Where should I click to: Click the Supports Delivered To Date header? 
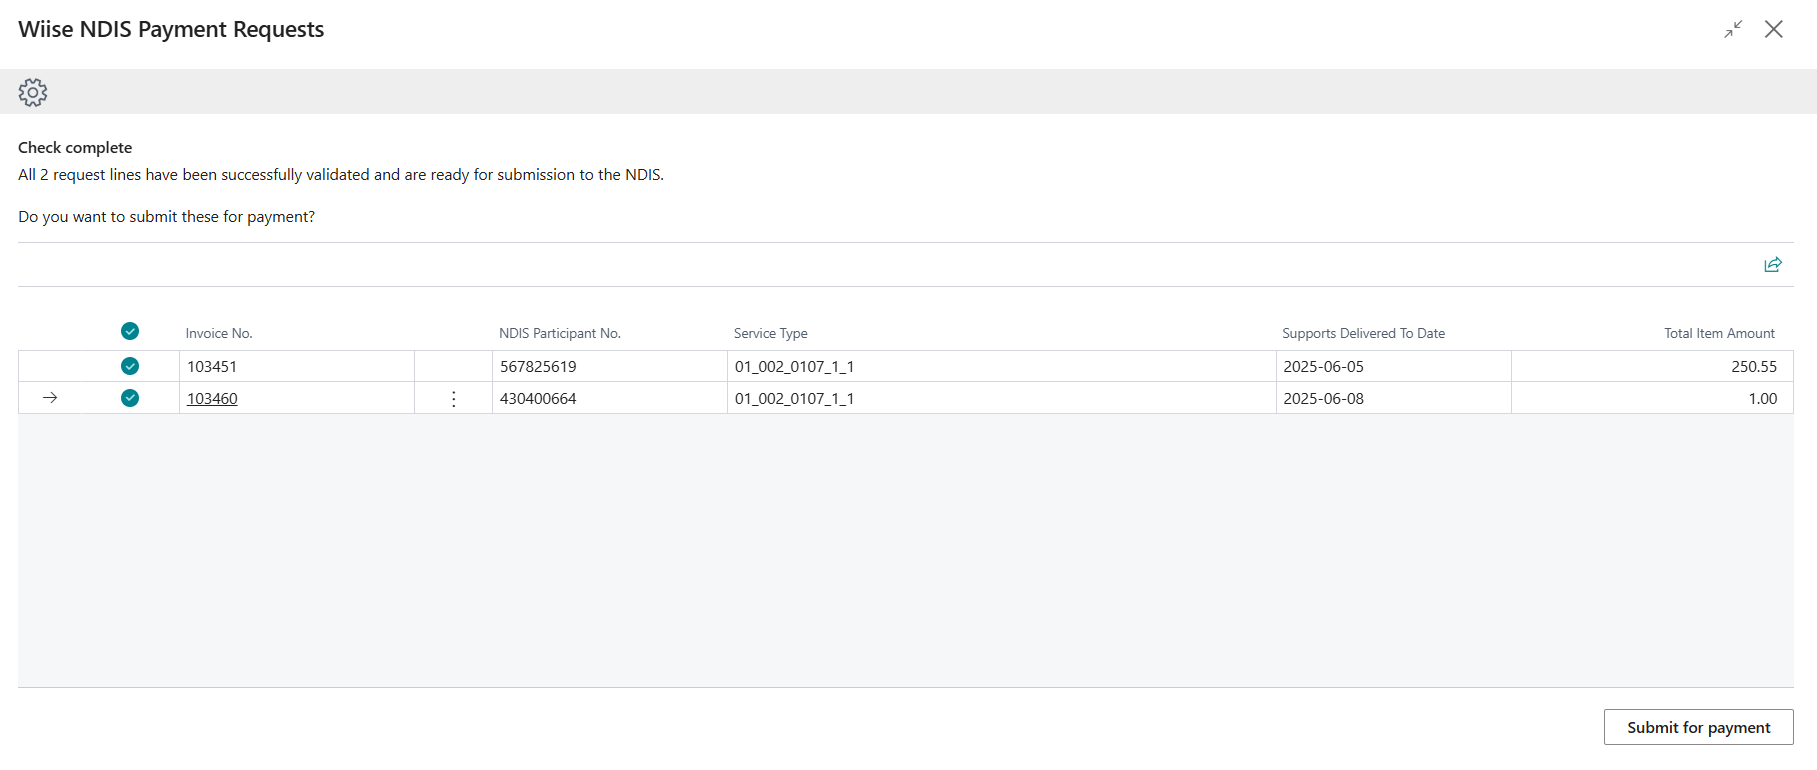[x=1364, y=333]
